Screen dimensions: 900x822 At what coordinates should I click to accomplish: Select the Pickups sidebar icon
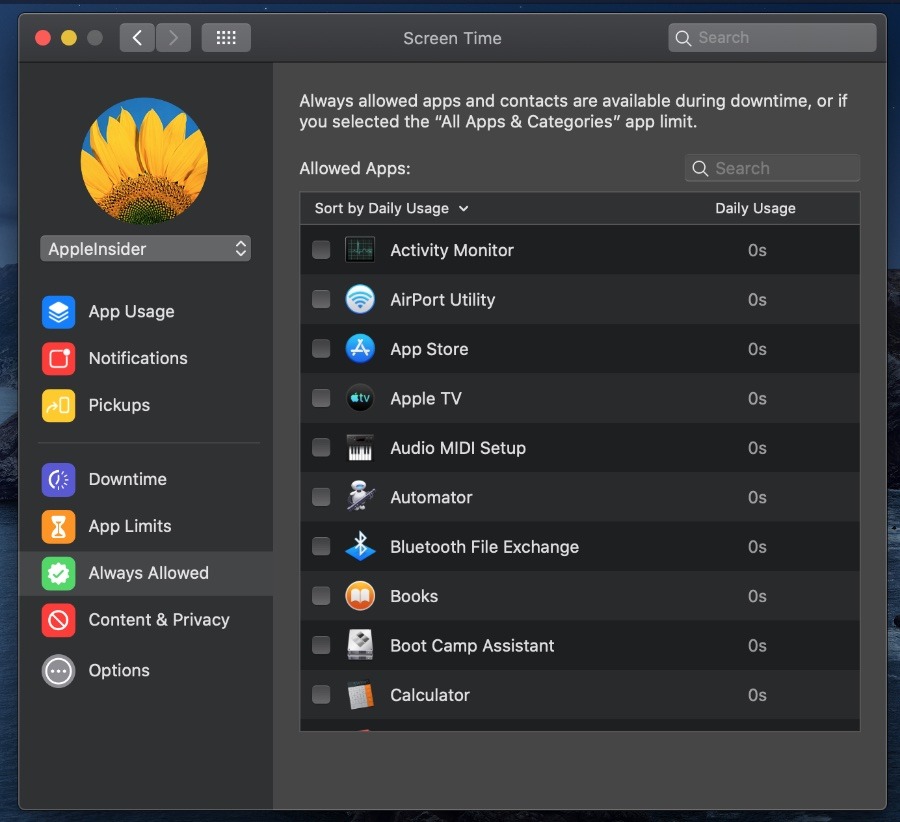pyautogui.click(x=59, y=405)
